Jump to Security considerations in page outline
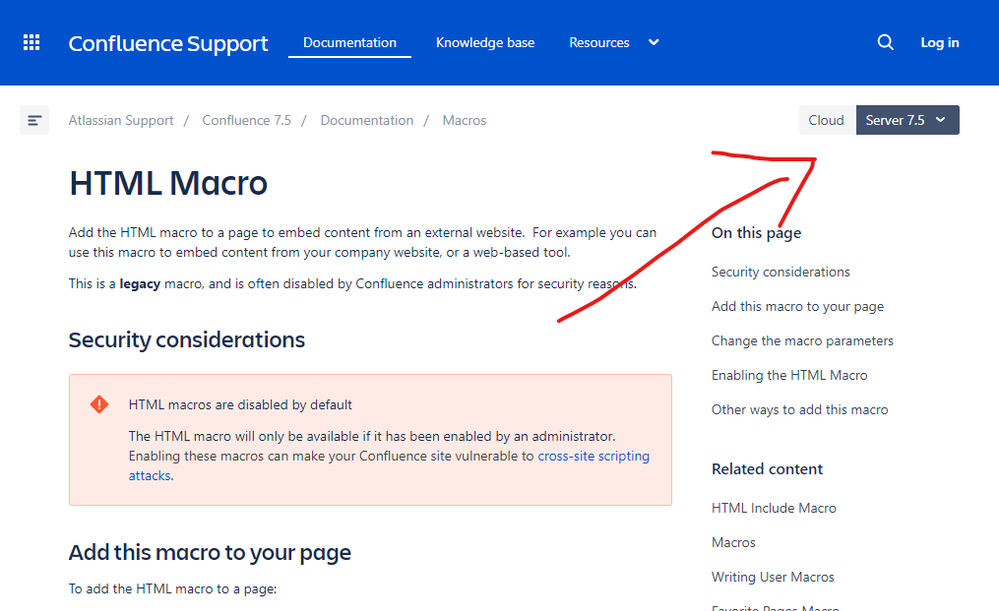This screenshot has width=999, height=611. tap(780, 272)
